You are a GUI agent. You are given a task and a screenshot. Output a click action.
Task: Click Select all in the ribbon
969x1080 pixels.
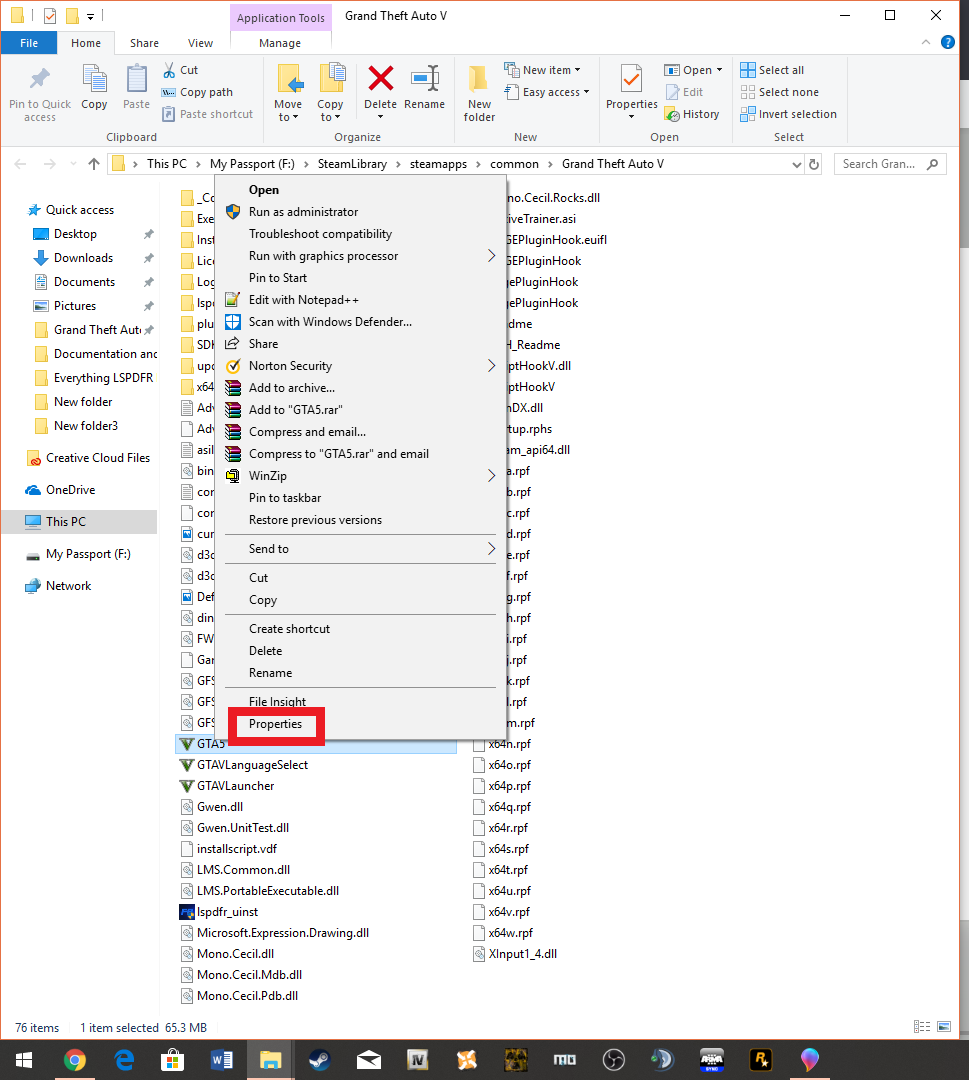[x=773, y=70]
